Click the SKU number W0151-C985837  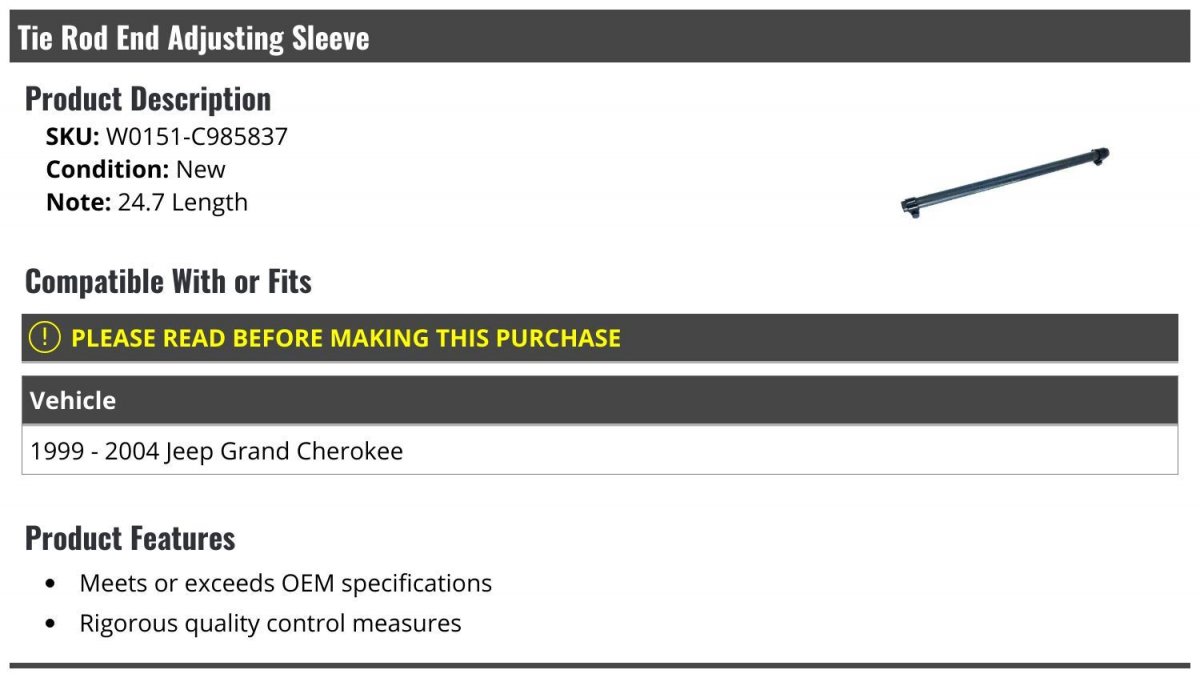pos(197,137)
